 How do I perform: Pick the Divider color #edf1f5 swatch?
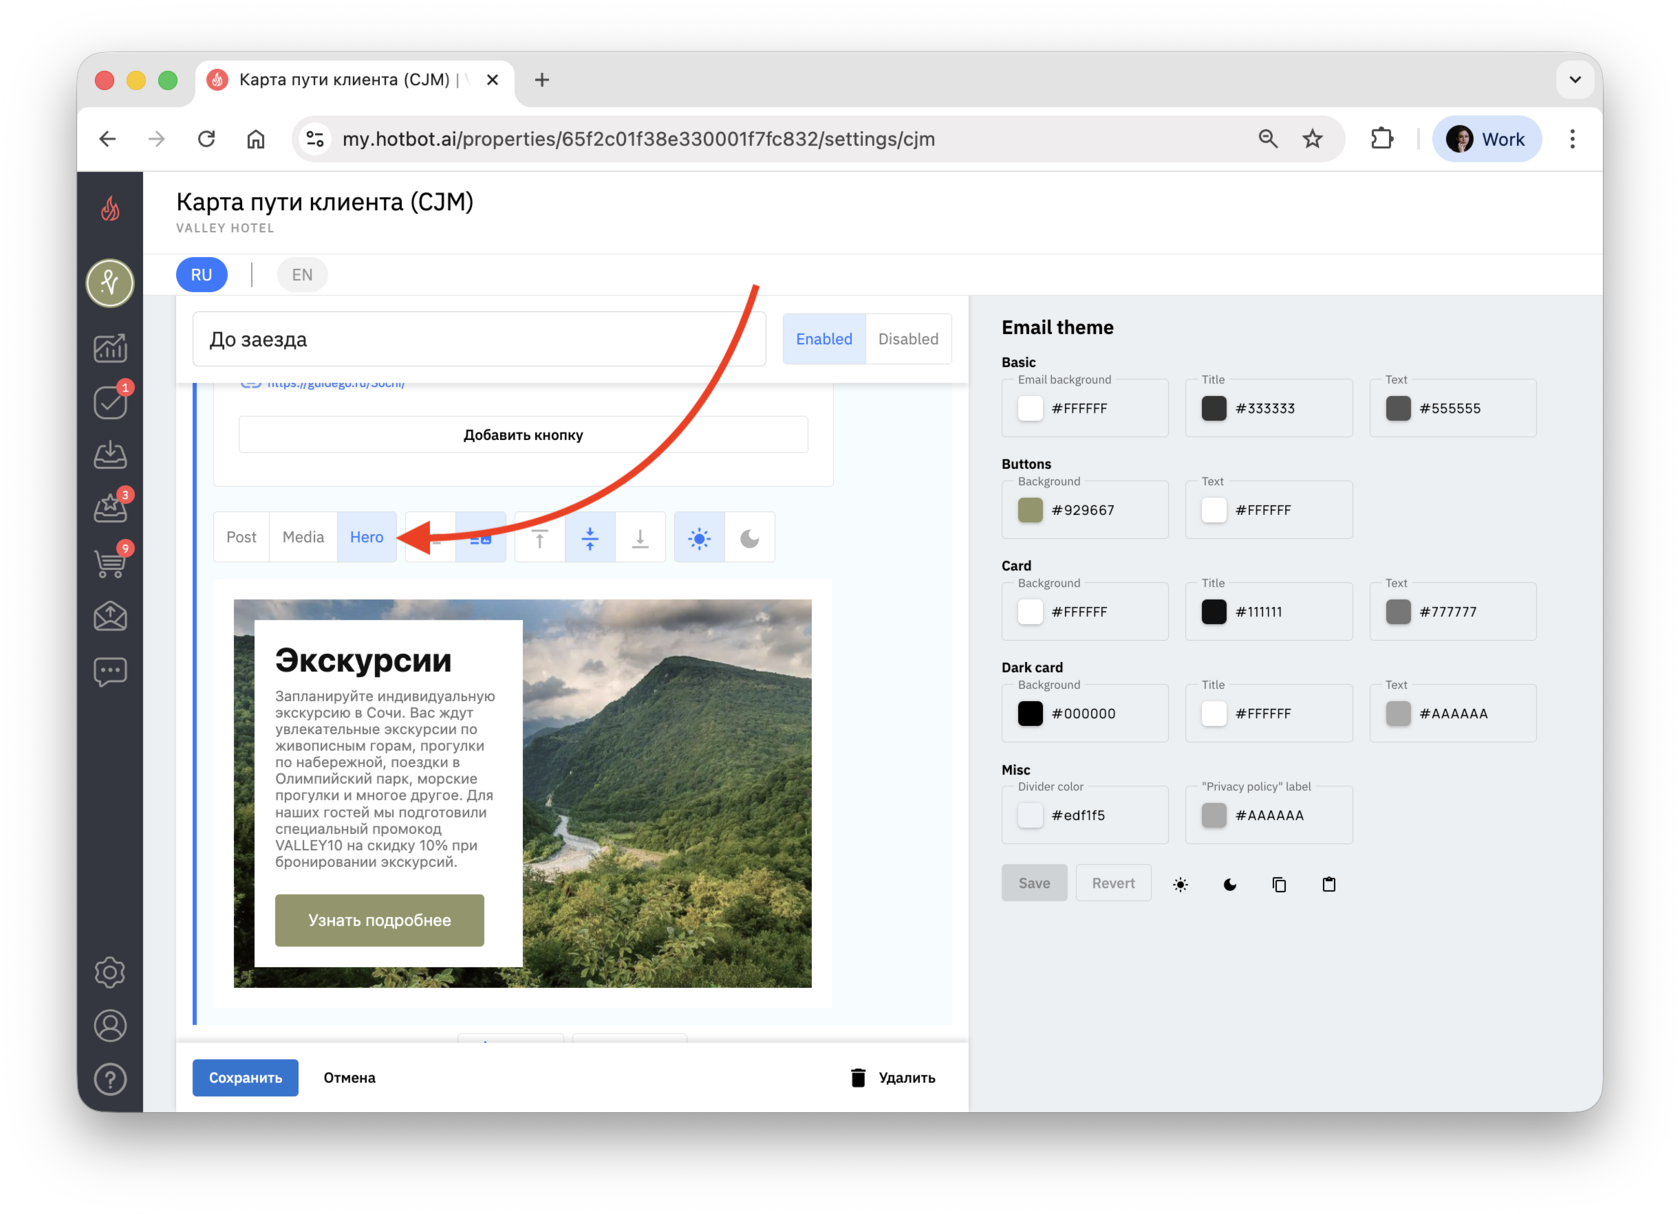pyautogui.click(x=1030, y=815)
